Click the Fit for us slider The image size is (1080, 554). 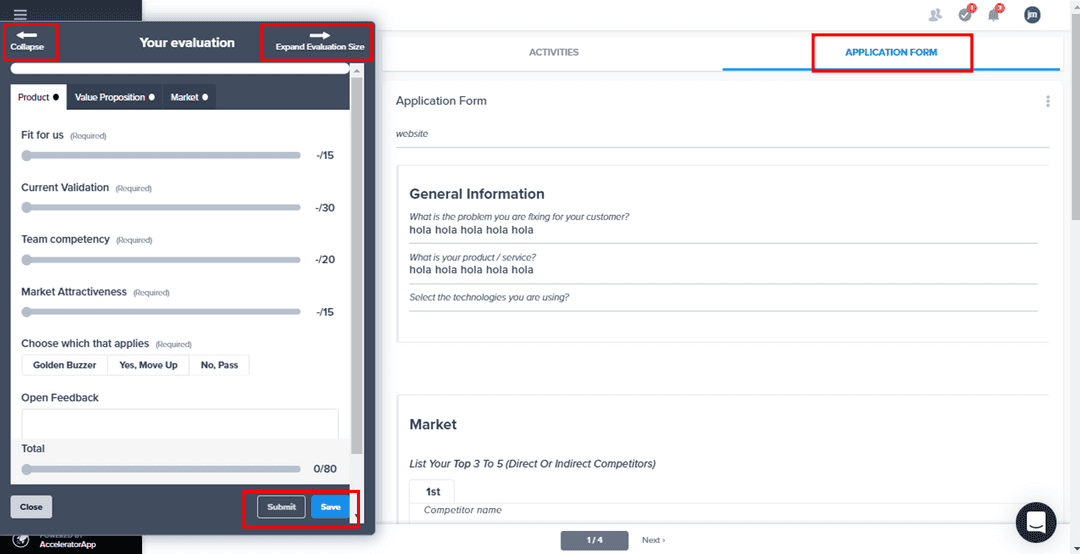tap(160, 155)
